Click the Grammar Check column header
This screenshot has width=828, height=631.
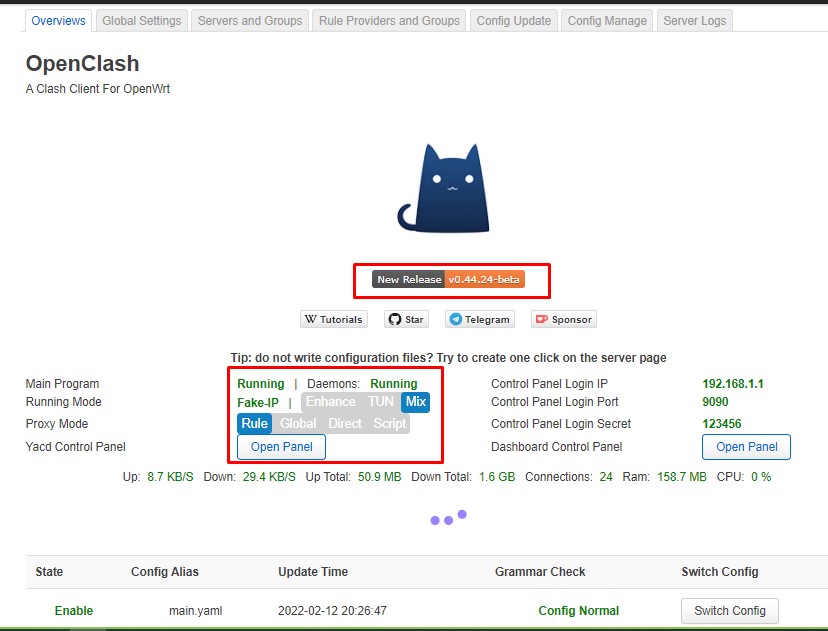(540, 572)
